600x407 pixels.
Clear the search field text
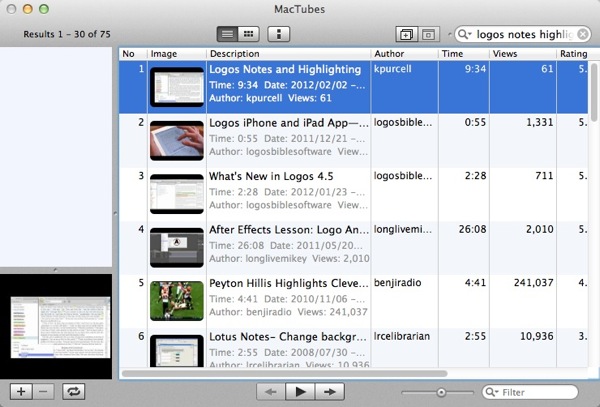click(x=582, y=34)
